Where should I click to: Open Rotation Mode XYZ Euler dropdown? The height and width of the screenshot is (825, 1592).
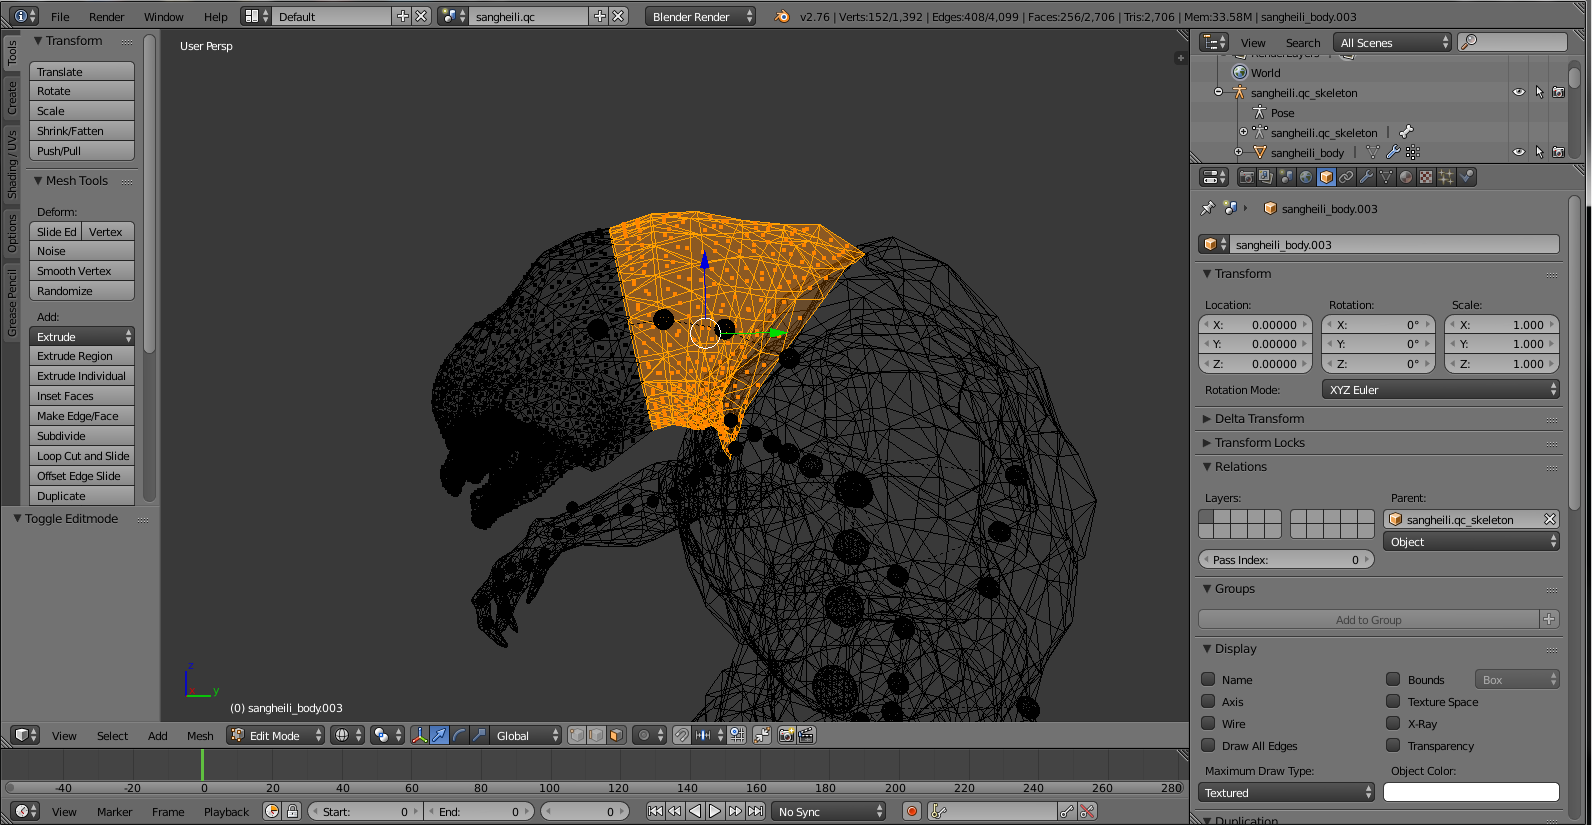1440,390
